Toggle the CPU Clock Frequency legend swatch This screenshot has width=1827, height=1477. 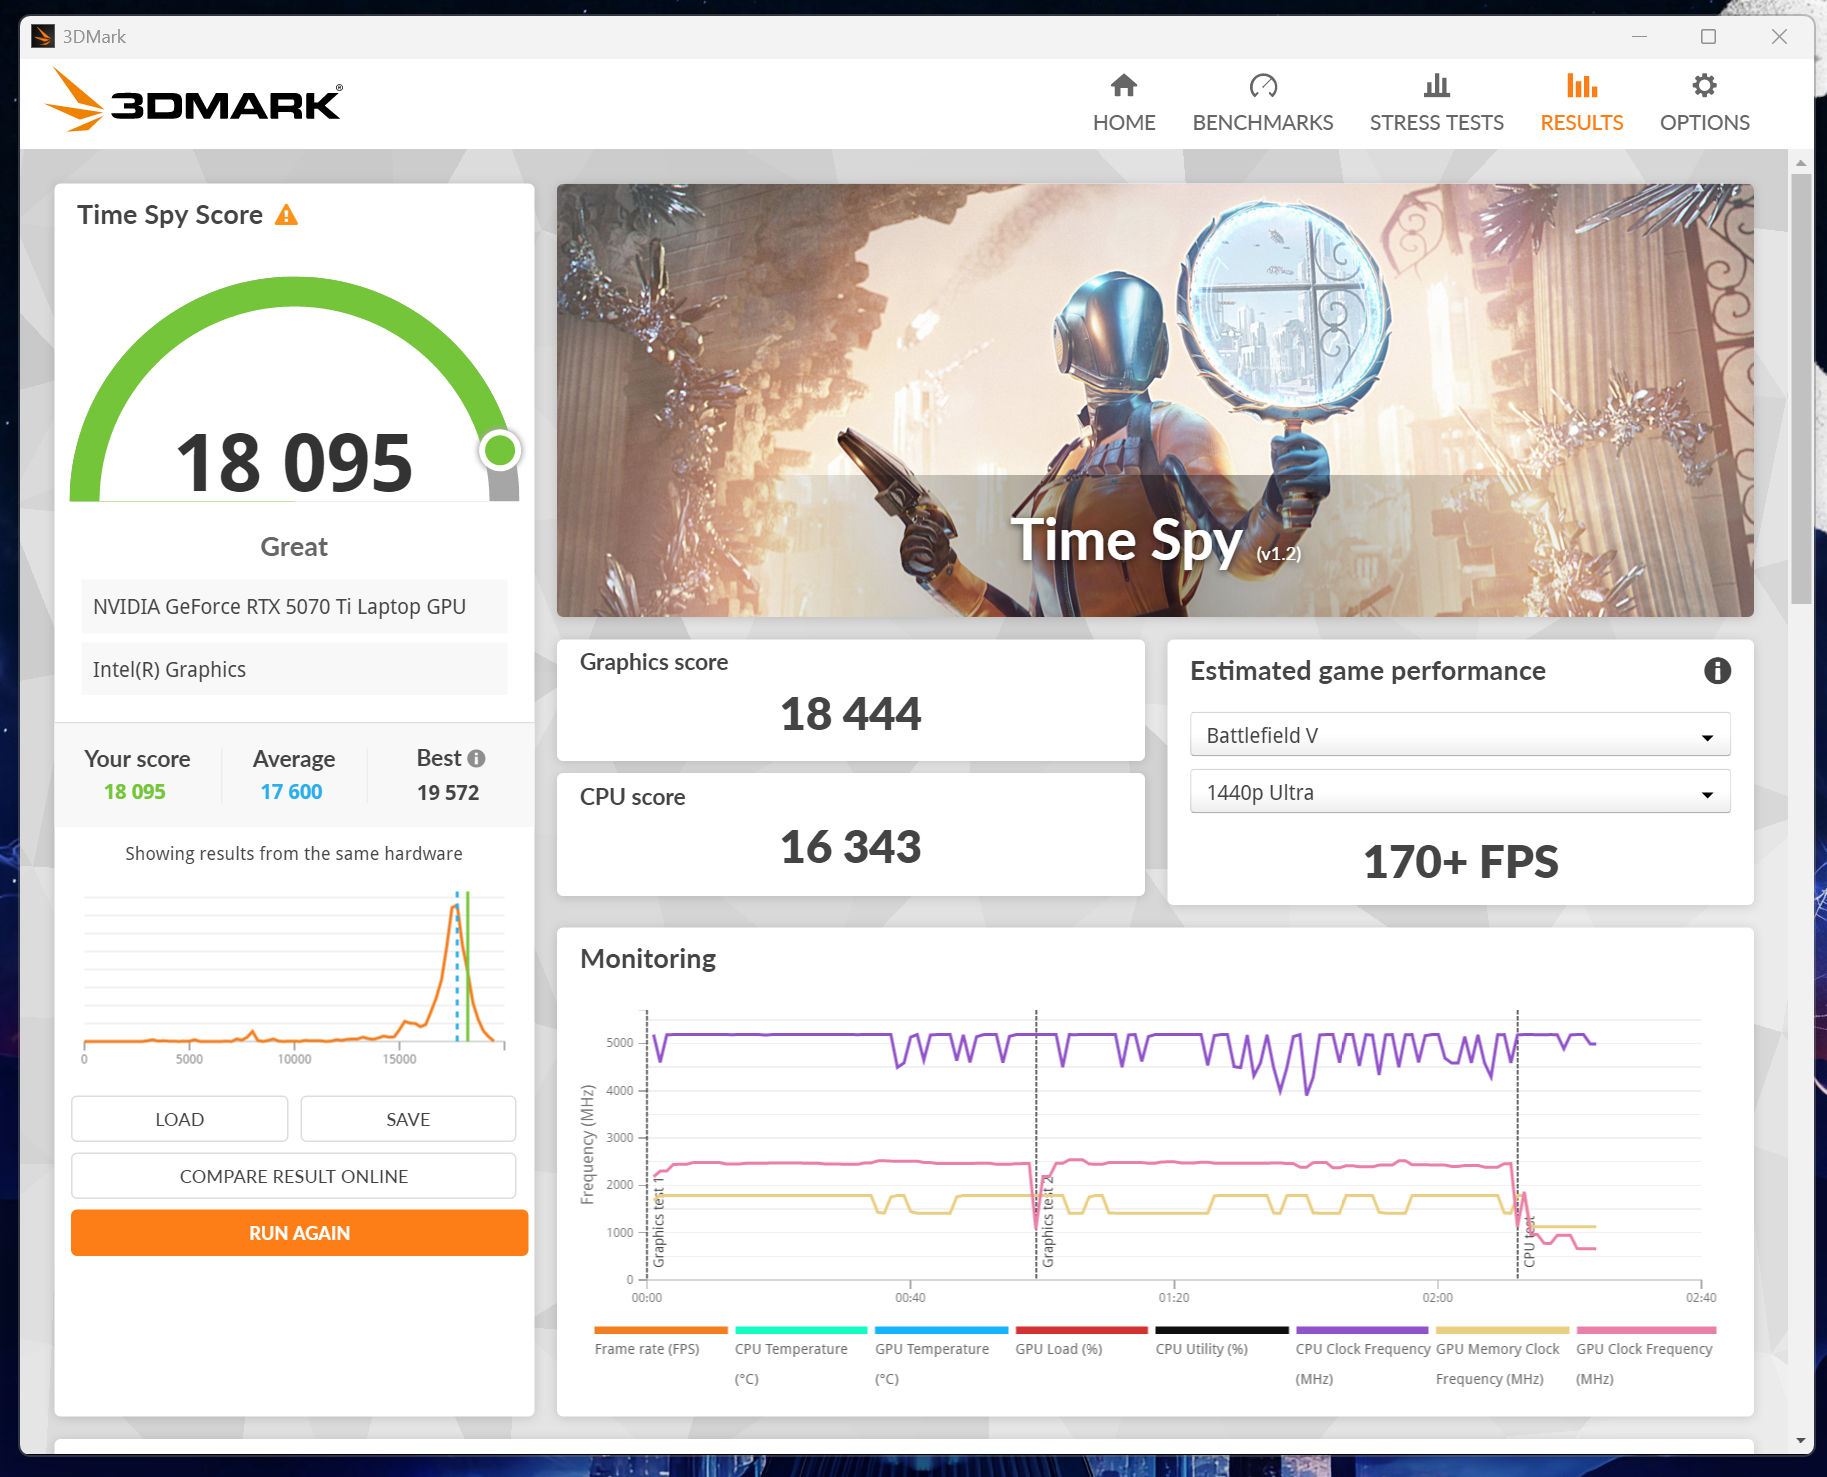1362,1330
